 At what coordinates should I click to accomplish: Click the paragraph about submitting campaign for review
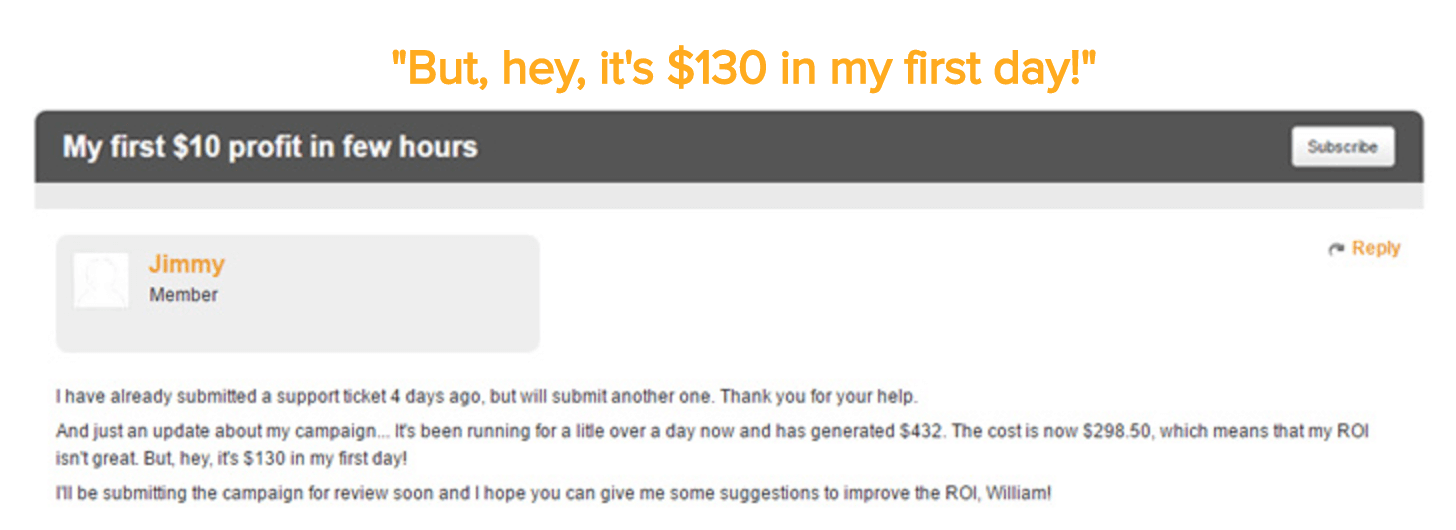(553, 494)
